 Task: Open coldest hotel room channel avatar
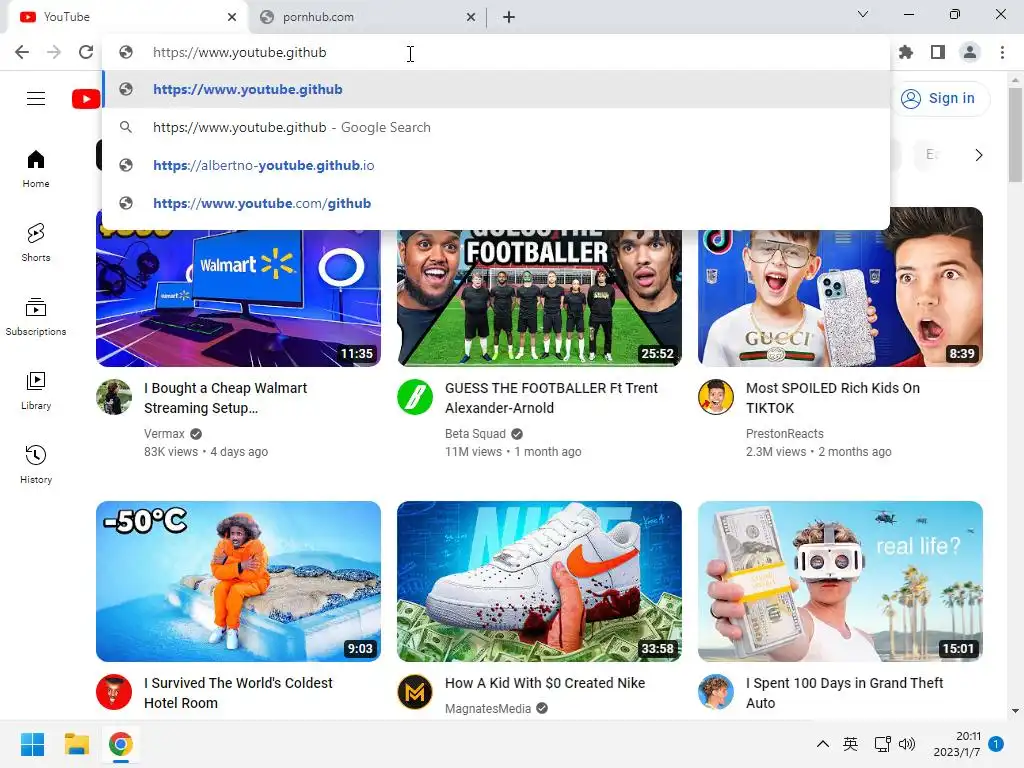click(114, 692)
